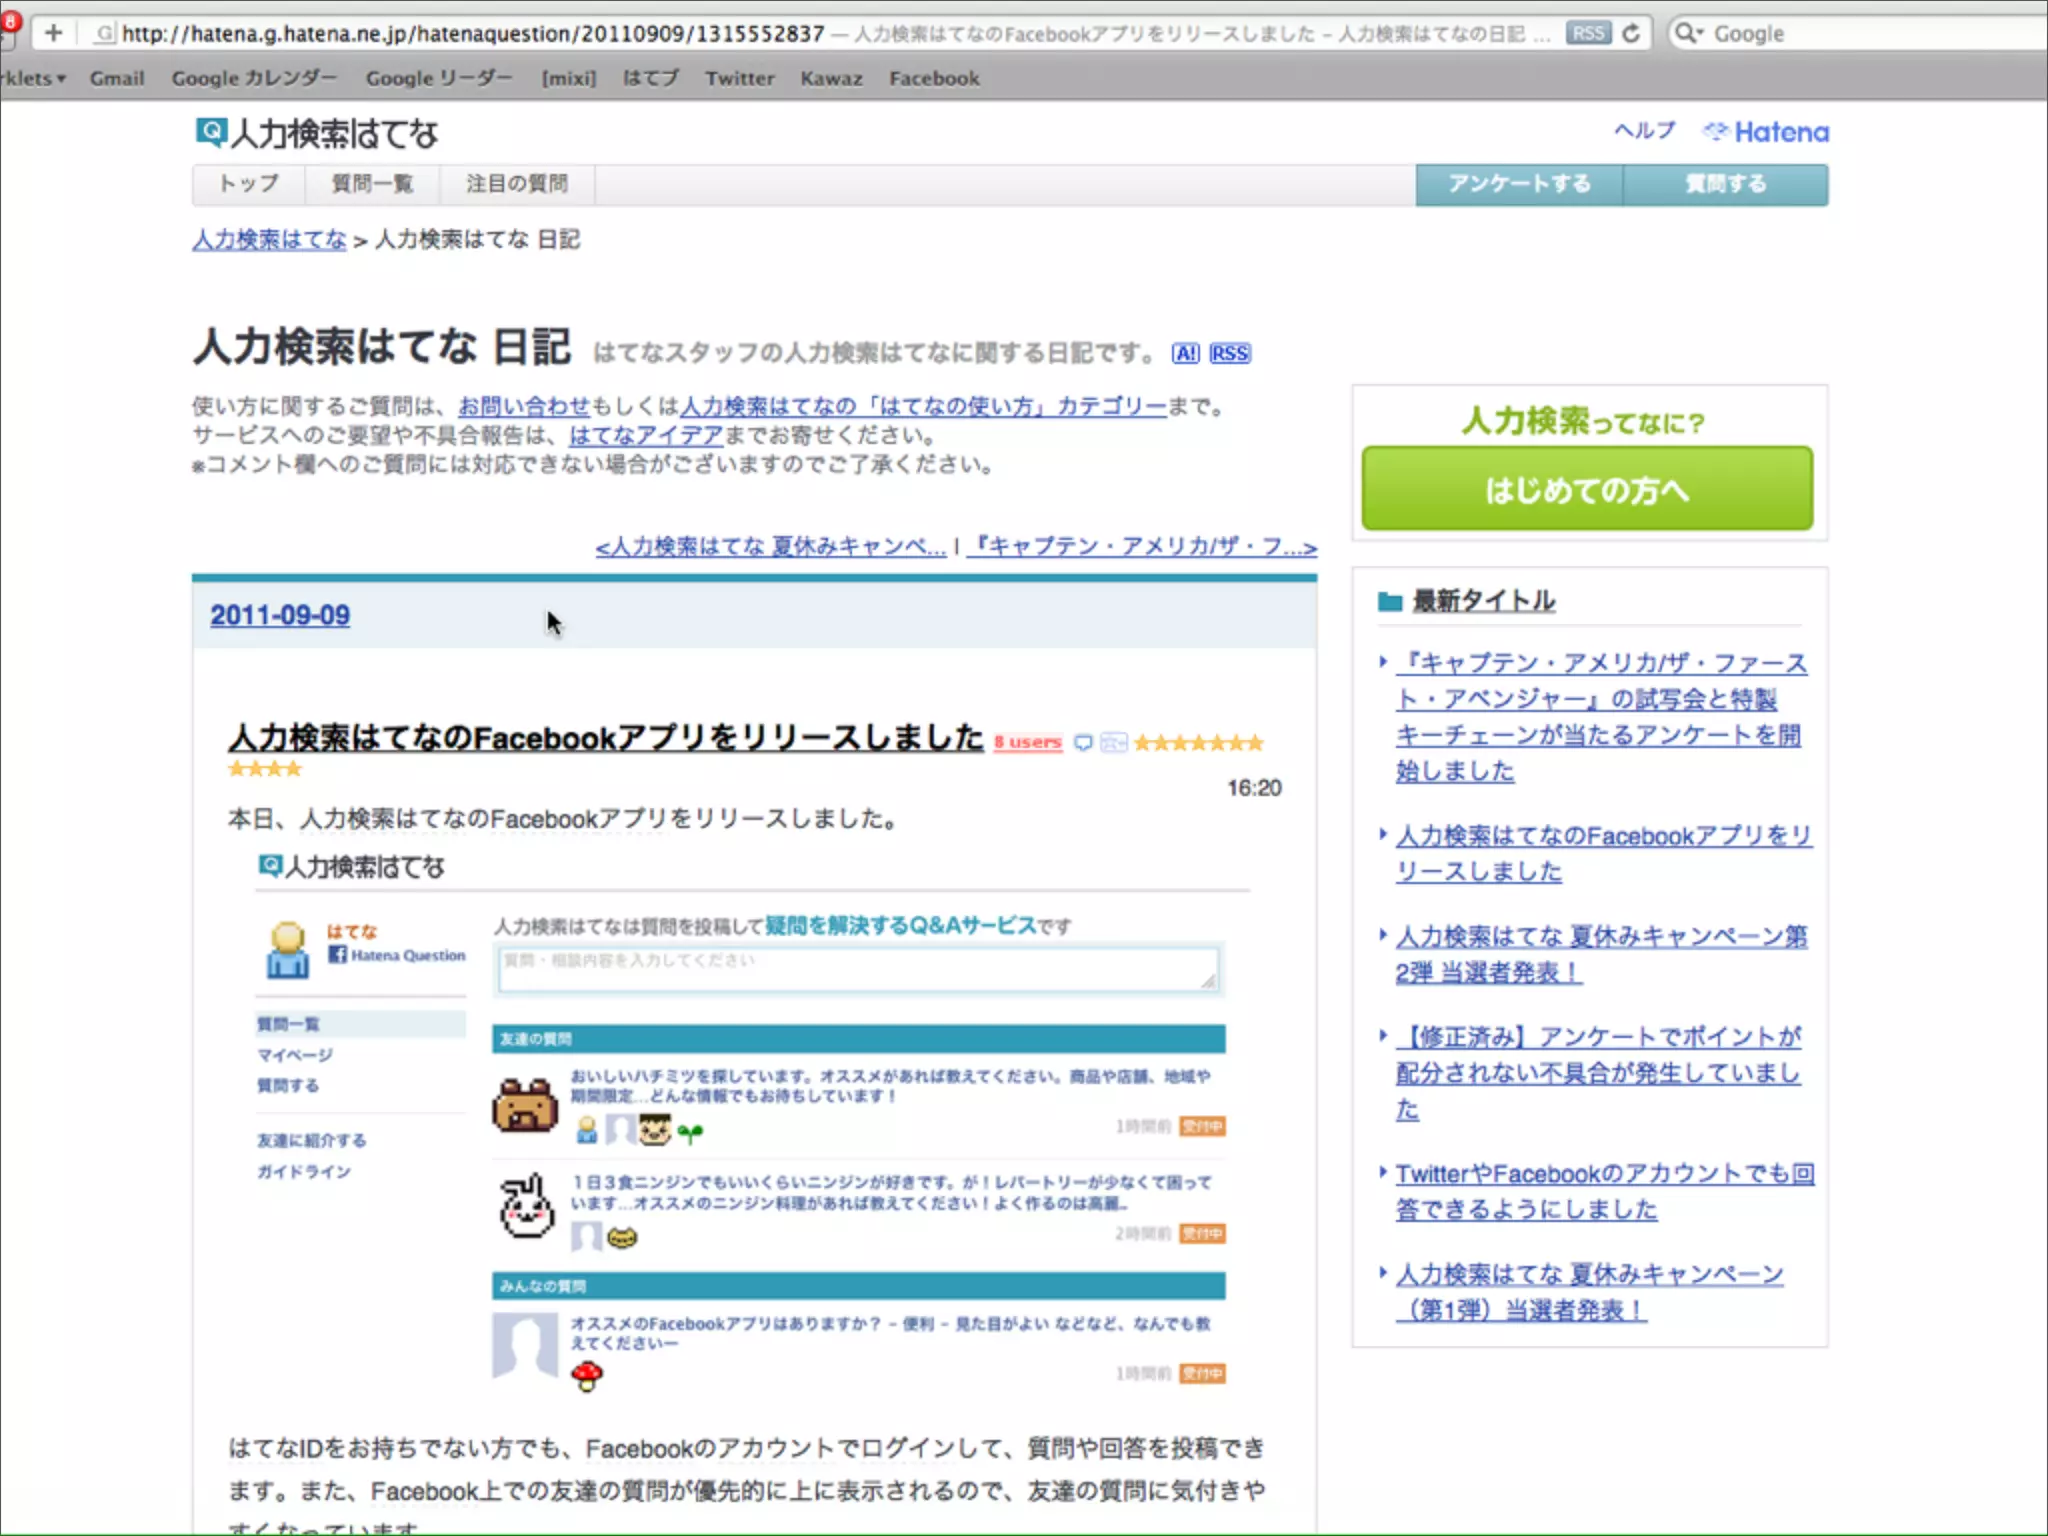Select the 注目の質問 navigation tab
The height and width of the screenshot is (1536, 2048).
[x=516, y=184]
